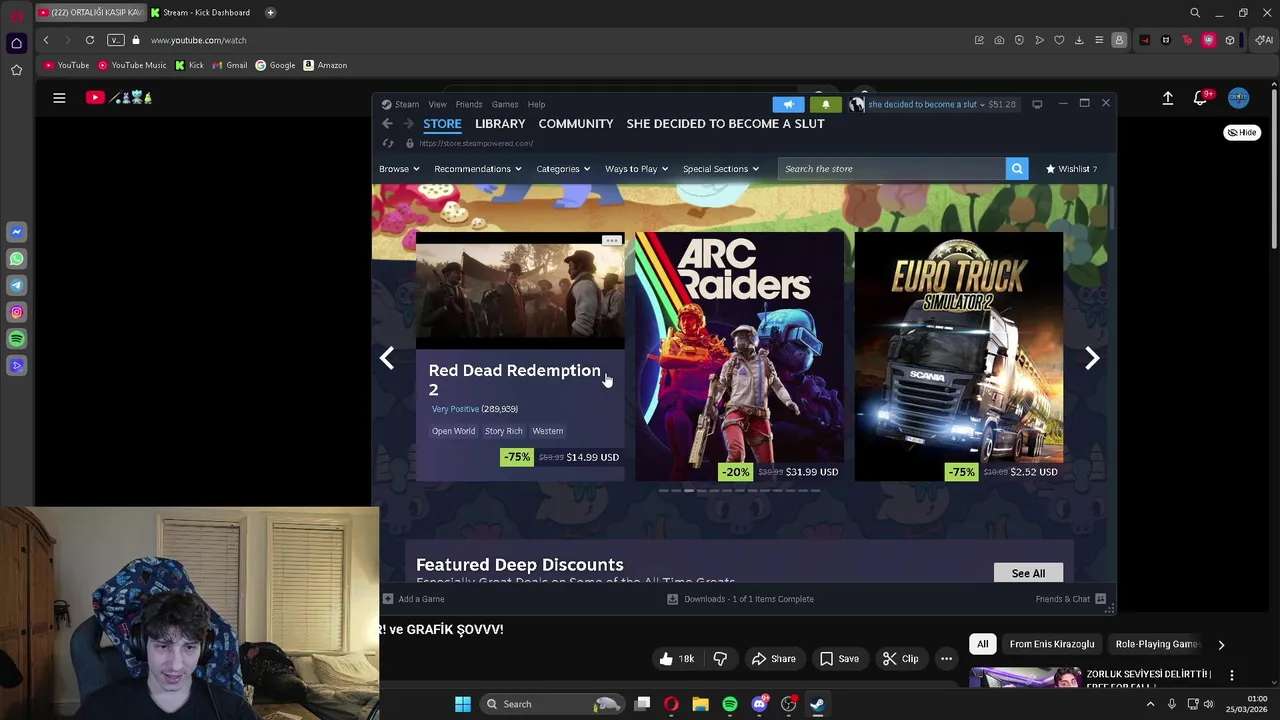Open Opera easy setup sliders icon

tap(1099, 40)
